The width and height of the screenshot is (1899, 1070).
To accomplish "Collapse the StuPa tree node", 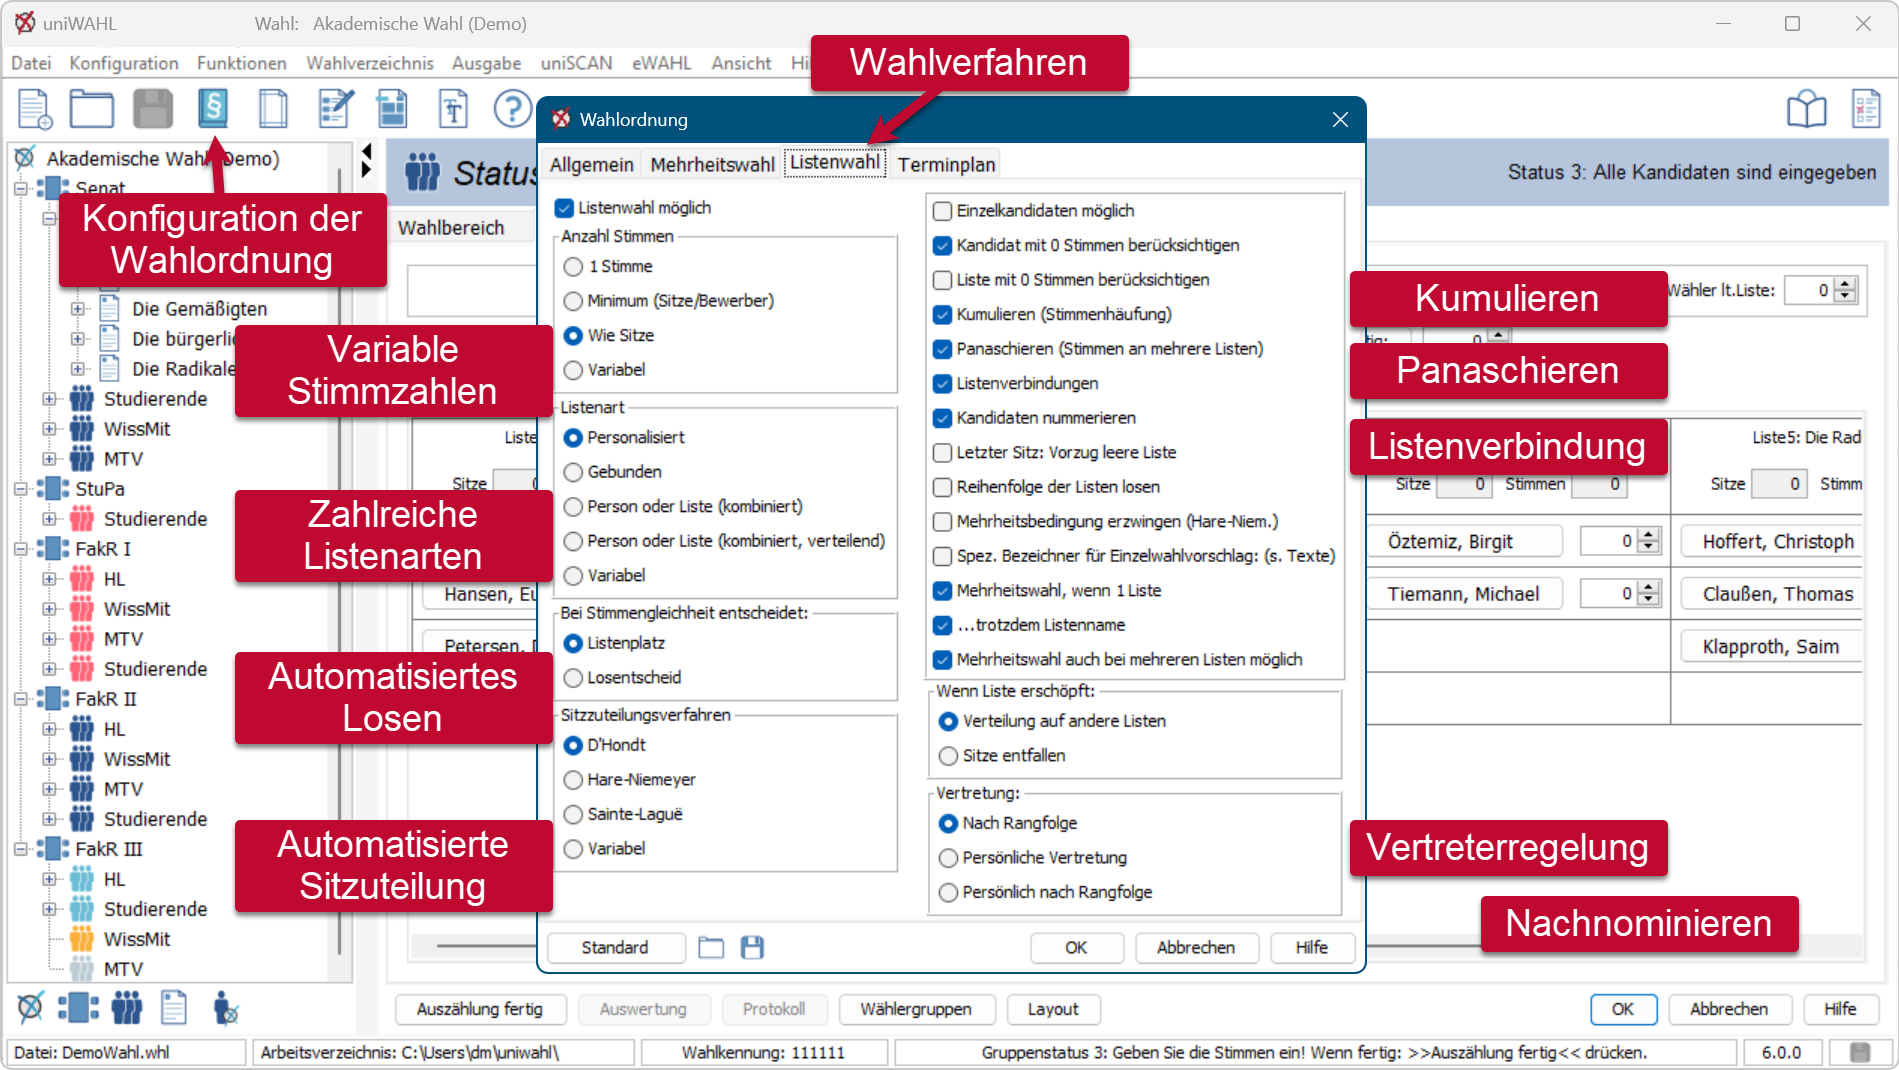I will (x=20, y=489).
